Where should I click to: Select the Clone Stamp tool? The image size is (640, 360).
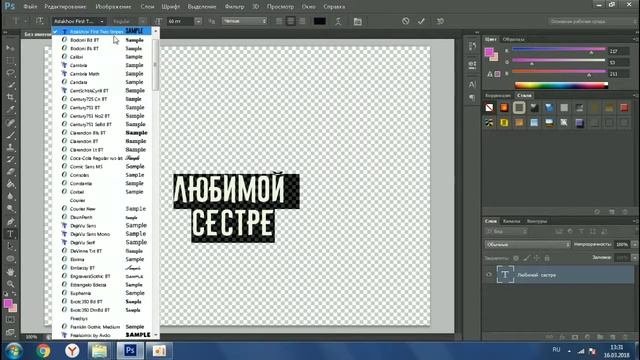point(11,147)
